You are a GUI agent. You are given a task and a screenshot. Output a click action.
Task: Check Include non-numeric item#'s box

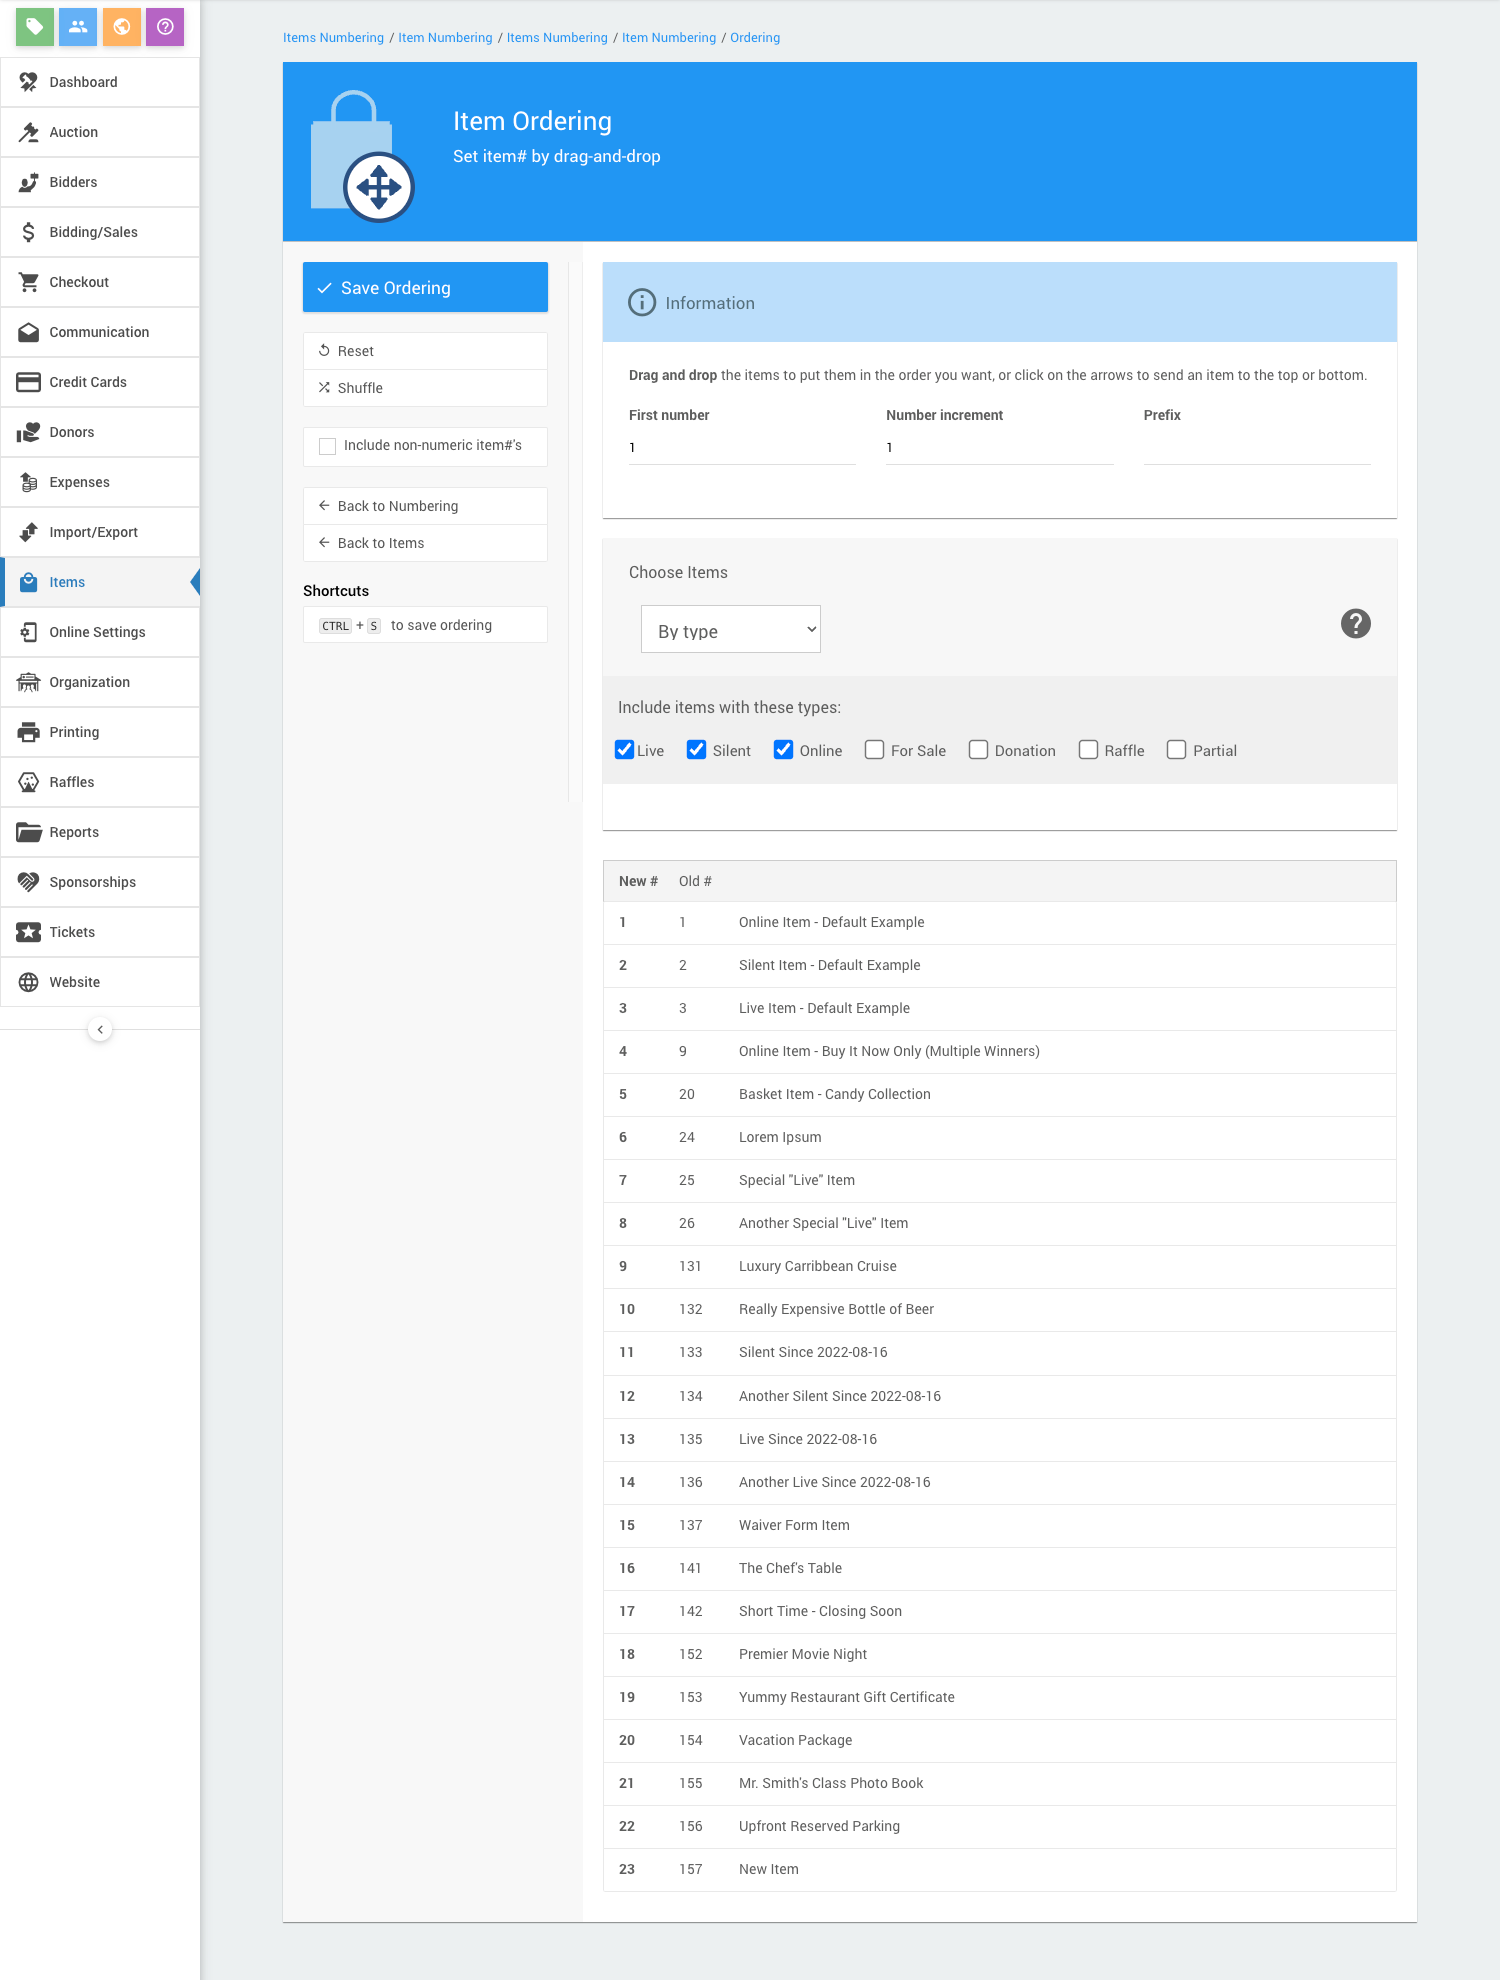327,446
